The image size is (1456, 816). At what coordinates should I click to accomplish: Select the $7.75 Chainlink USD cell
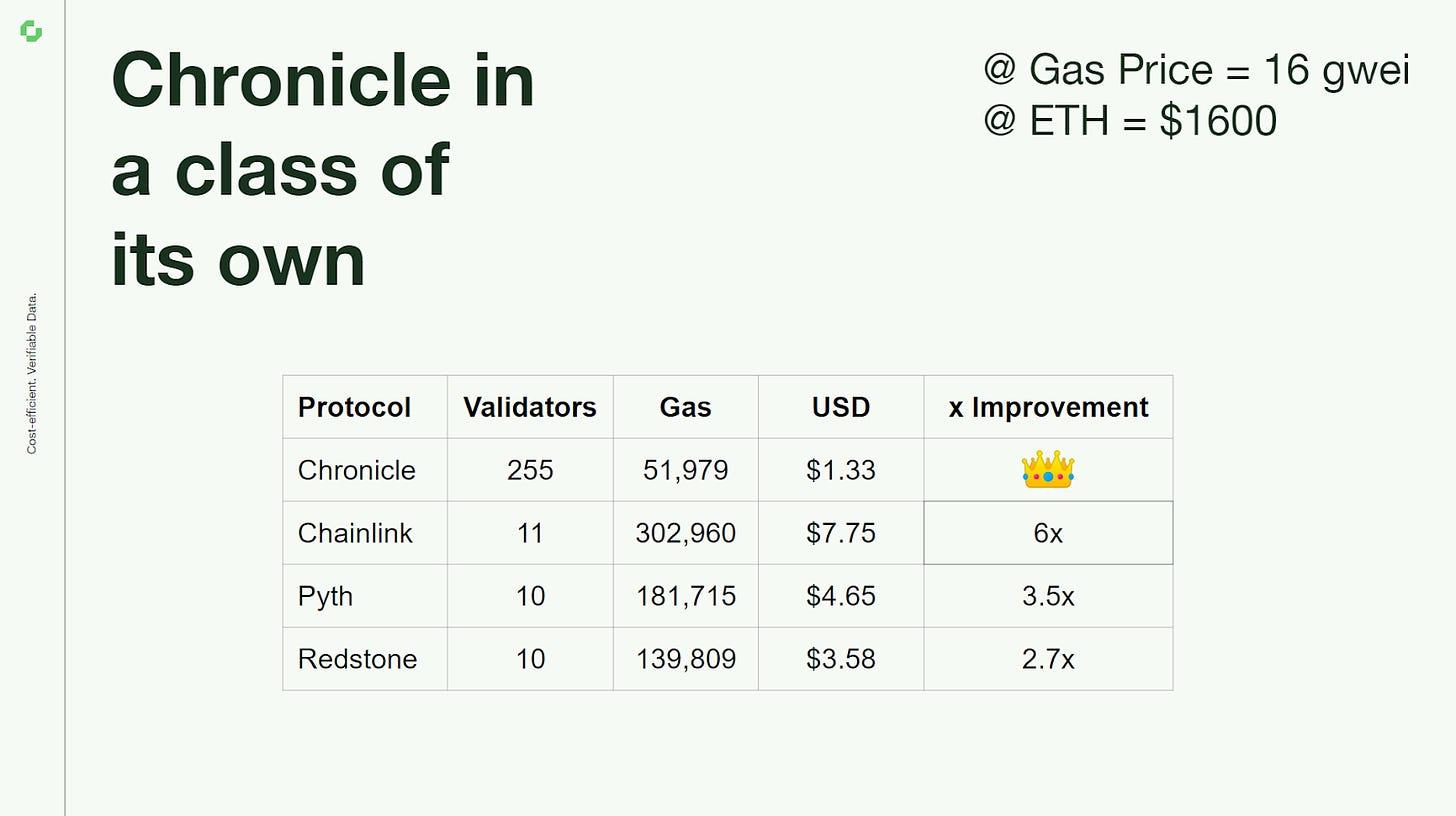click(840, 533)
